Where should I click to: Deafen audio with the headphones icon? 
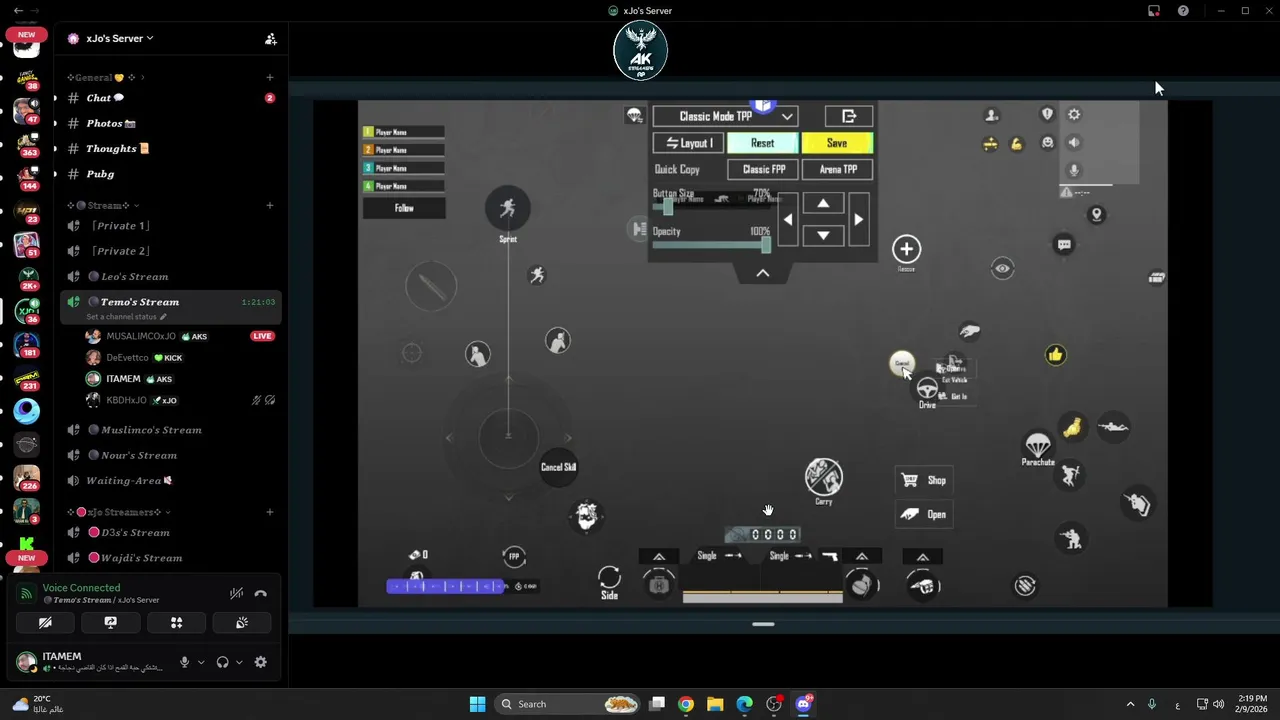pos(222,662)
